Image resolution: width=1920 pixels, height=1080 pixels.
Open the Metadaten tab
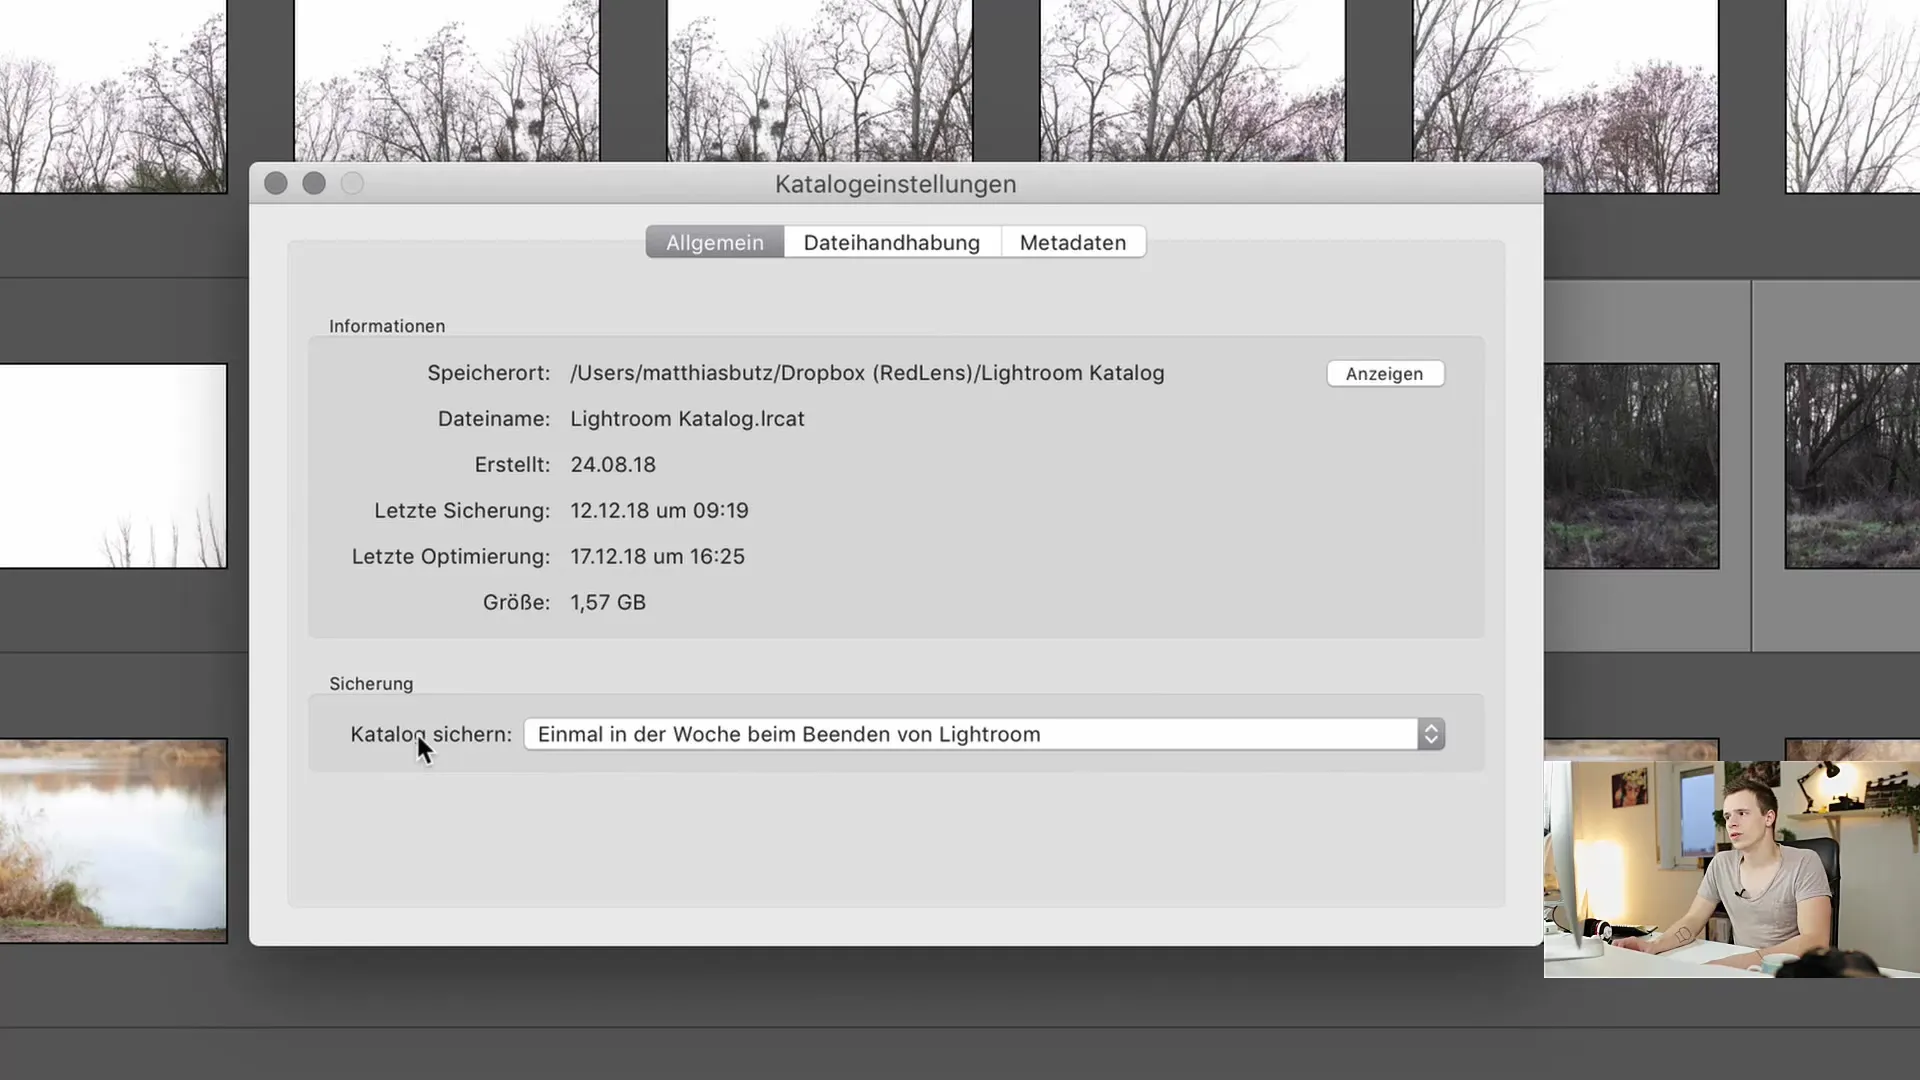click(1073, 242)
